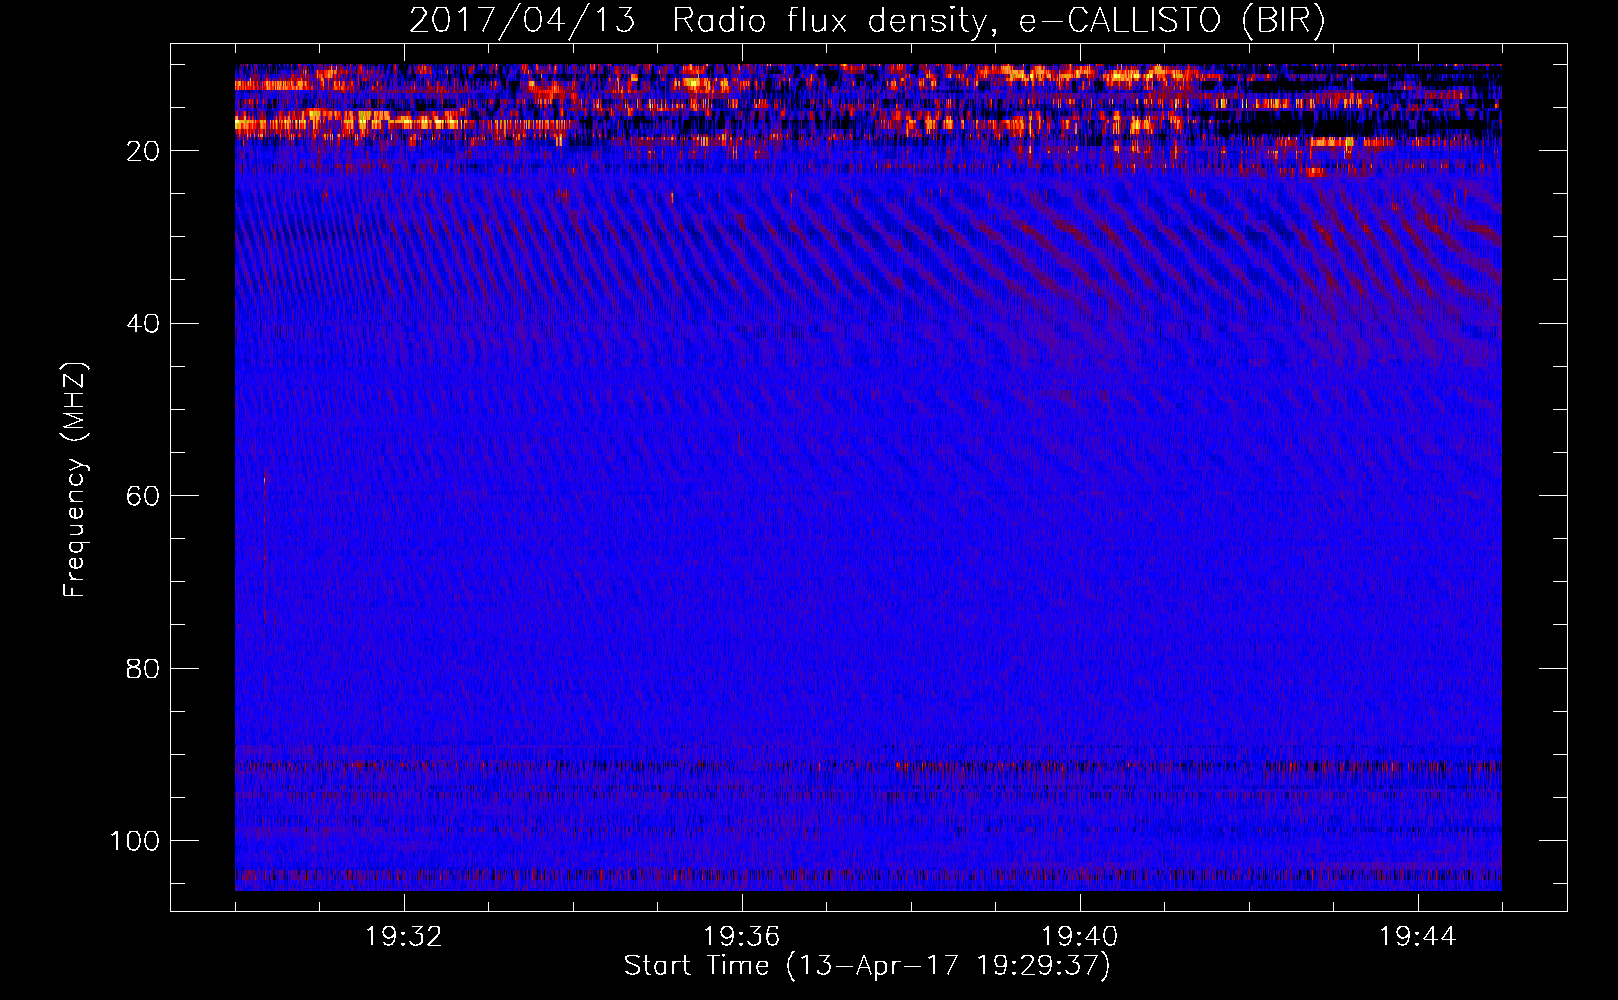This screenshot has width=1618, height=1000.
Task: Click the 100 MHz frequency tick label
Action: coord(135,841)
